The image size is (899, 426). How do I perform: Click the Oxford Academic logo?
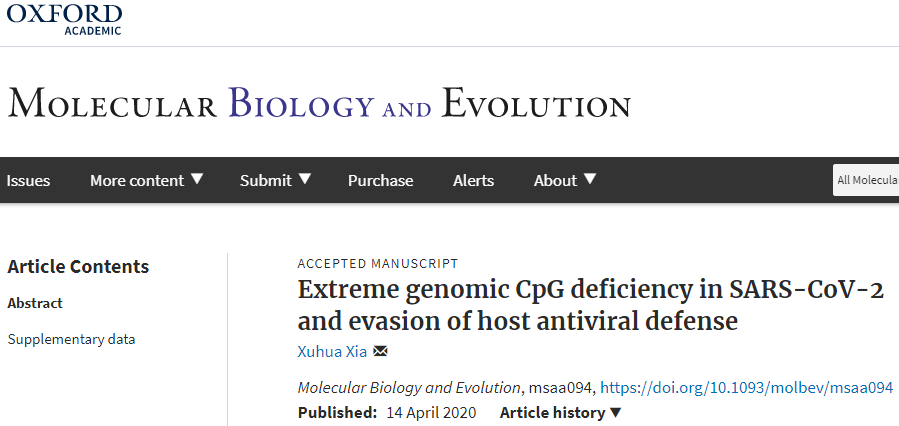(64, 19)
